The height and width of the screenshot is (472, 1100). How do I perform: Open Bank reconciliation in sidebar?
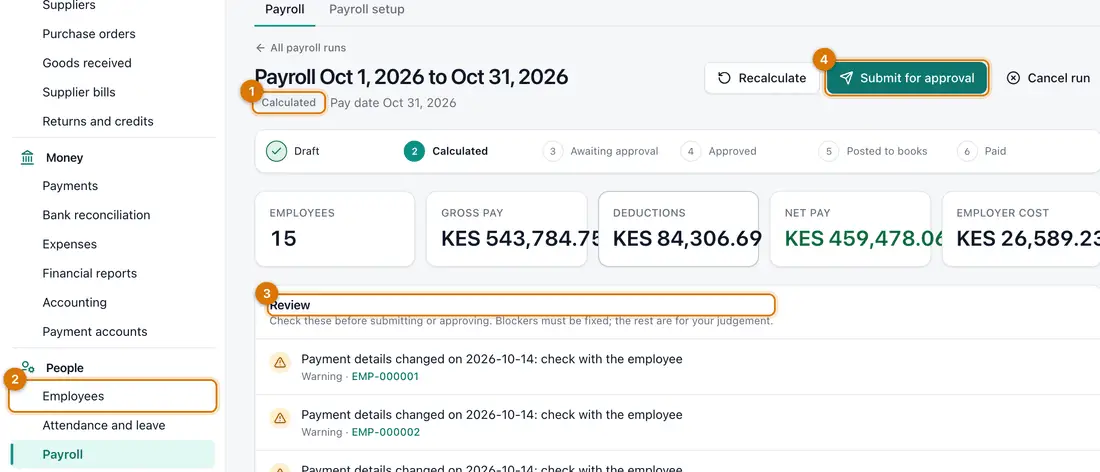(x=96, y=215)
